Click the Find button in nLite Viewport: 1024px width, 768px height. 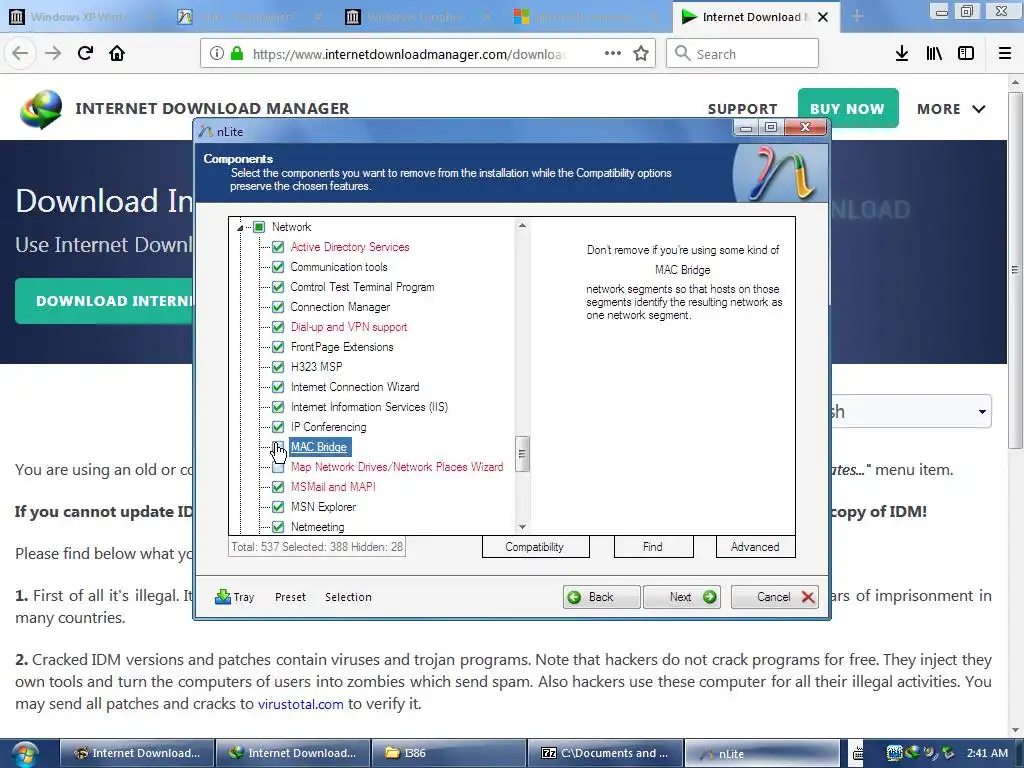(x=653, y=547)
